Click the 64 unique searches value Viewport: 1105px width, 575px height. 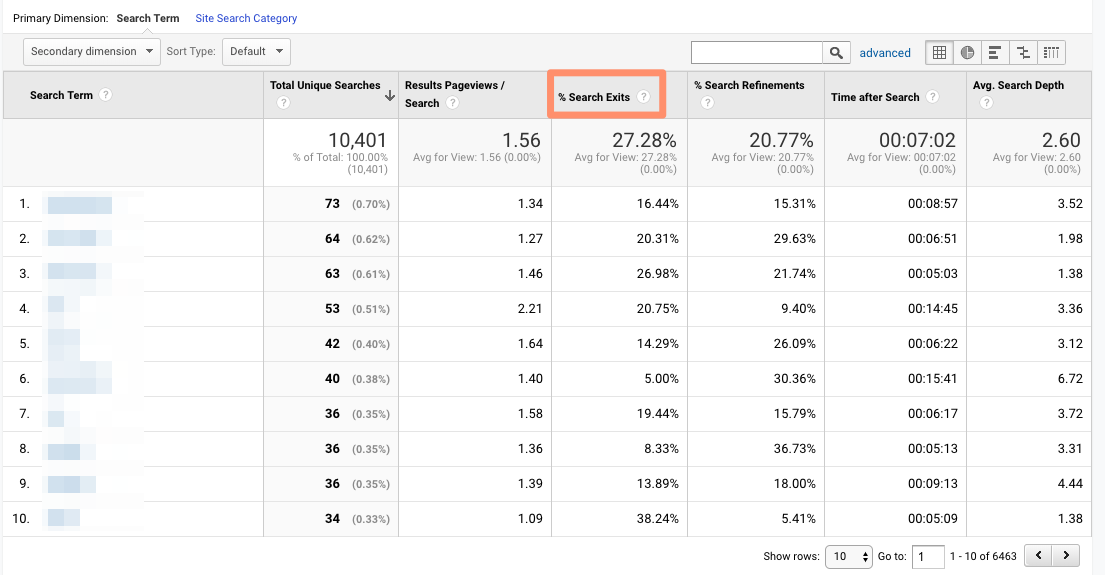click(x=332, y=239)
